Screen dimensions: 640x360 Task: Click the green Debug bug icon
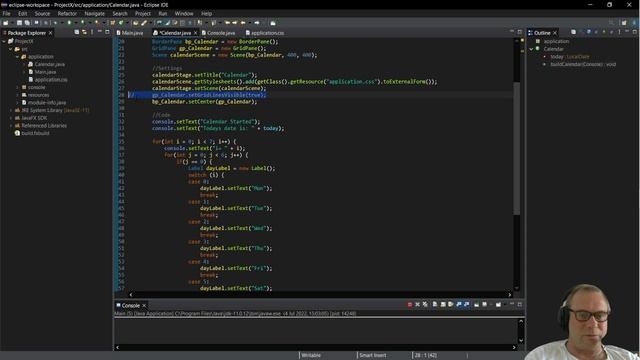(x=56, y=23)
